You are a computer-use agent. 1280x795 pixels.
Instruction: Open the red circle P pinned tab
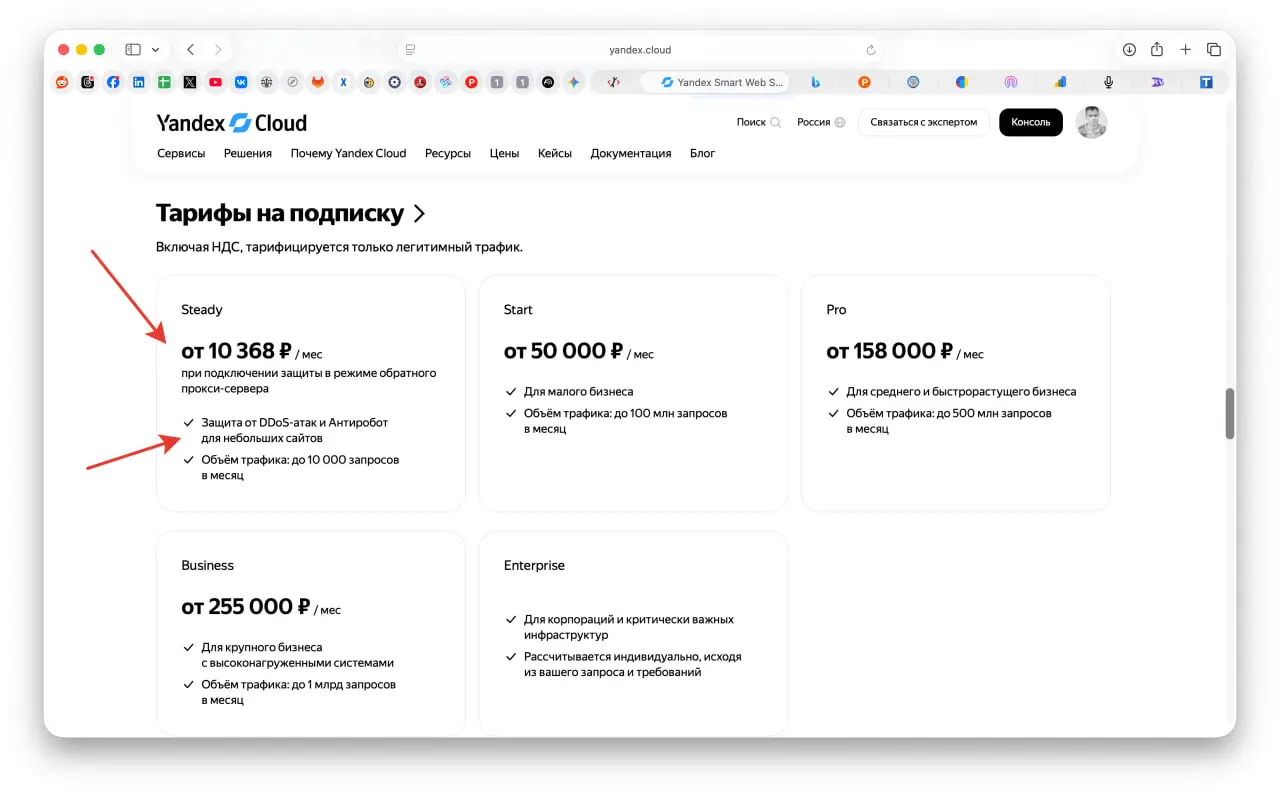click(x=471, y=83)
